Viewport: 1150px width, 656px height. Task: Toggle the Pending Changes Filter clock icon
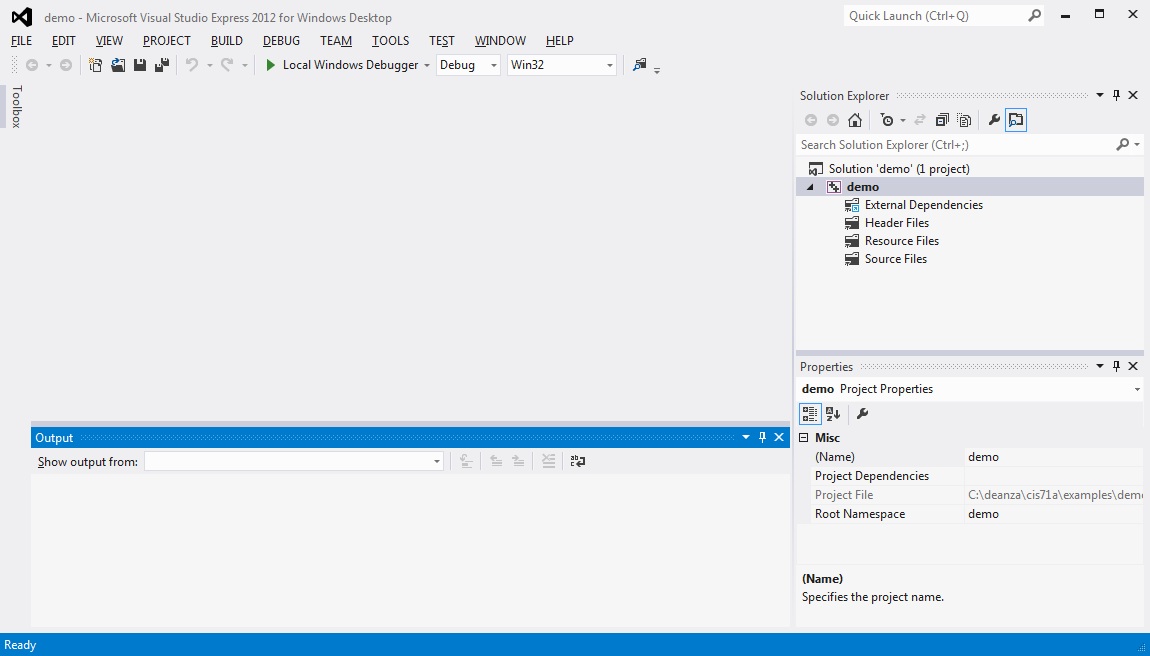point(887,120)
